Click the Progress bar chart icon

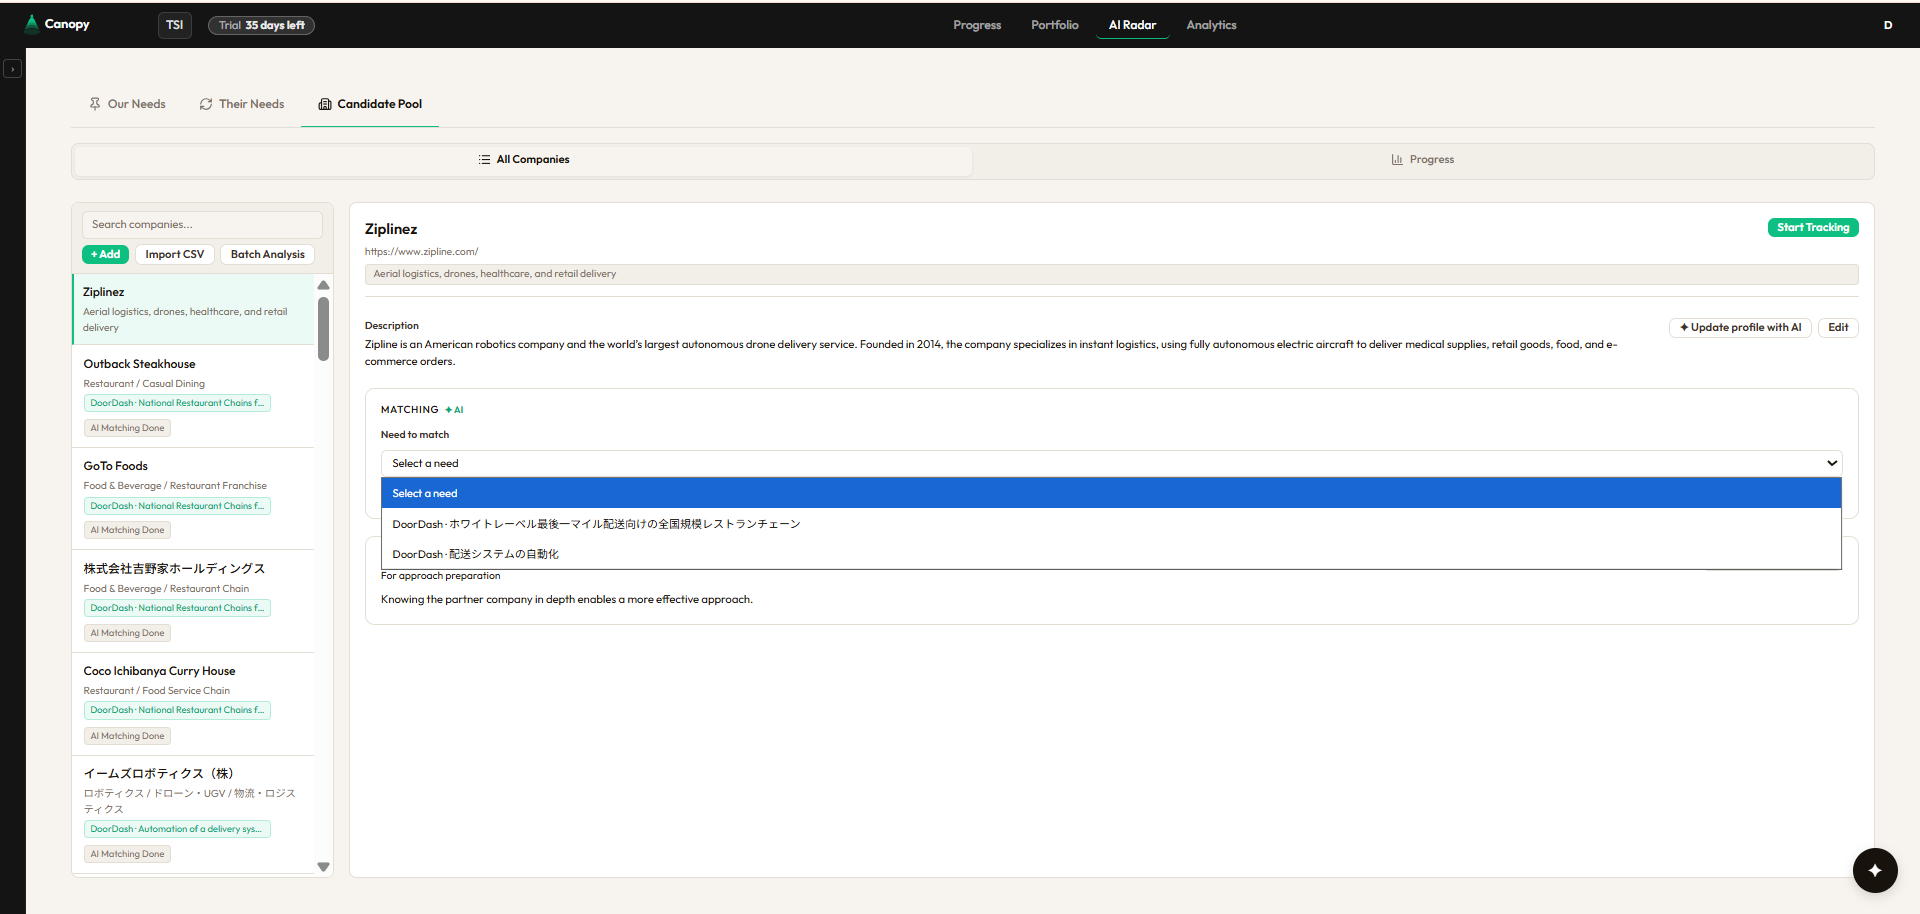[1397, 160]
